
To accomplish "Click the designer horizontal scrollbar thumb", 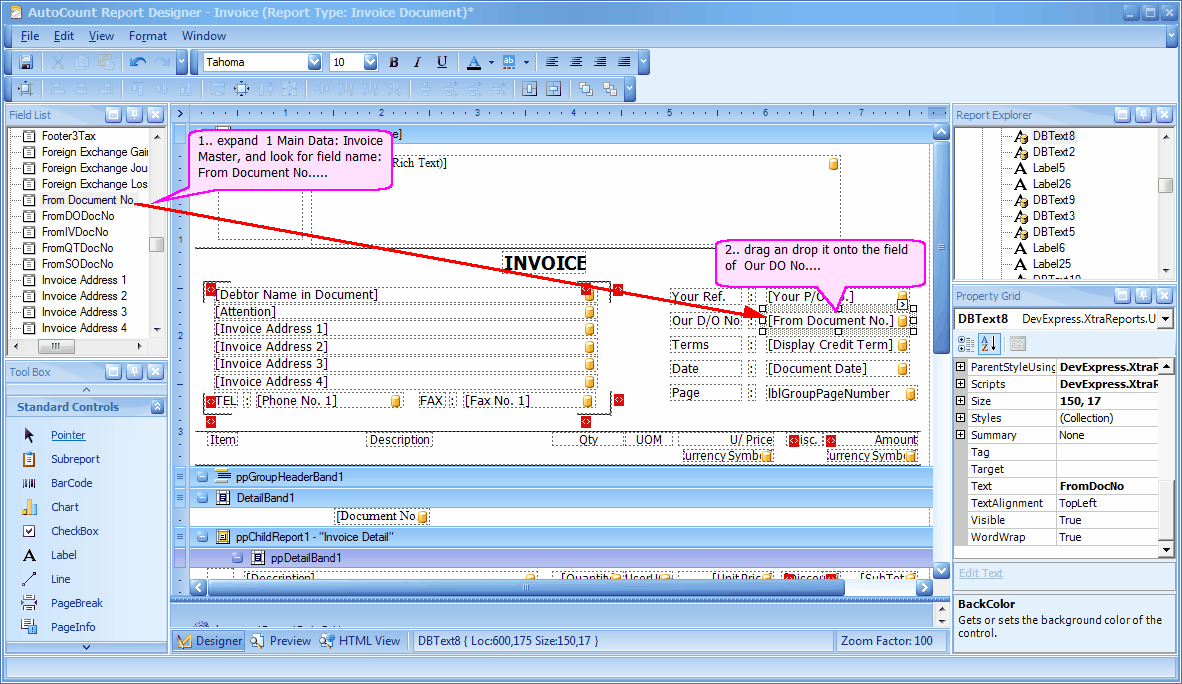I will click(525, 587).
